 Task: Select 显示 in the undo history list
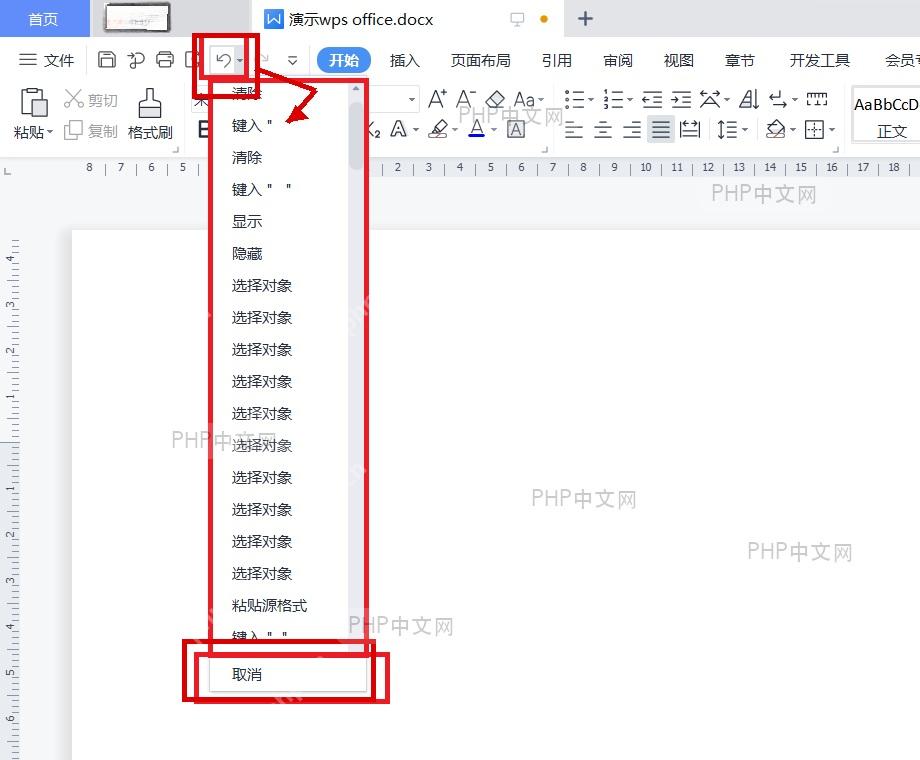coord(247,221)
